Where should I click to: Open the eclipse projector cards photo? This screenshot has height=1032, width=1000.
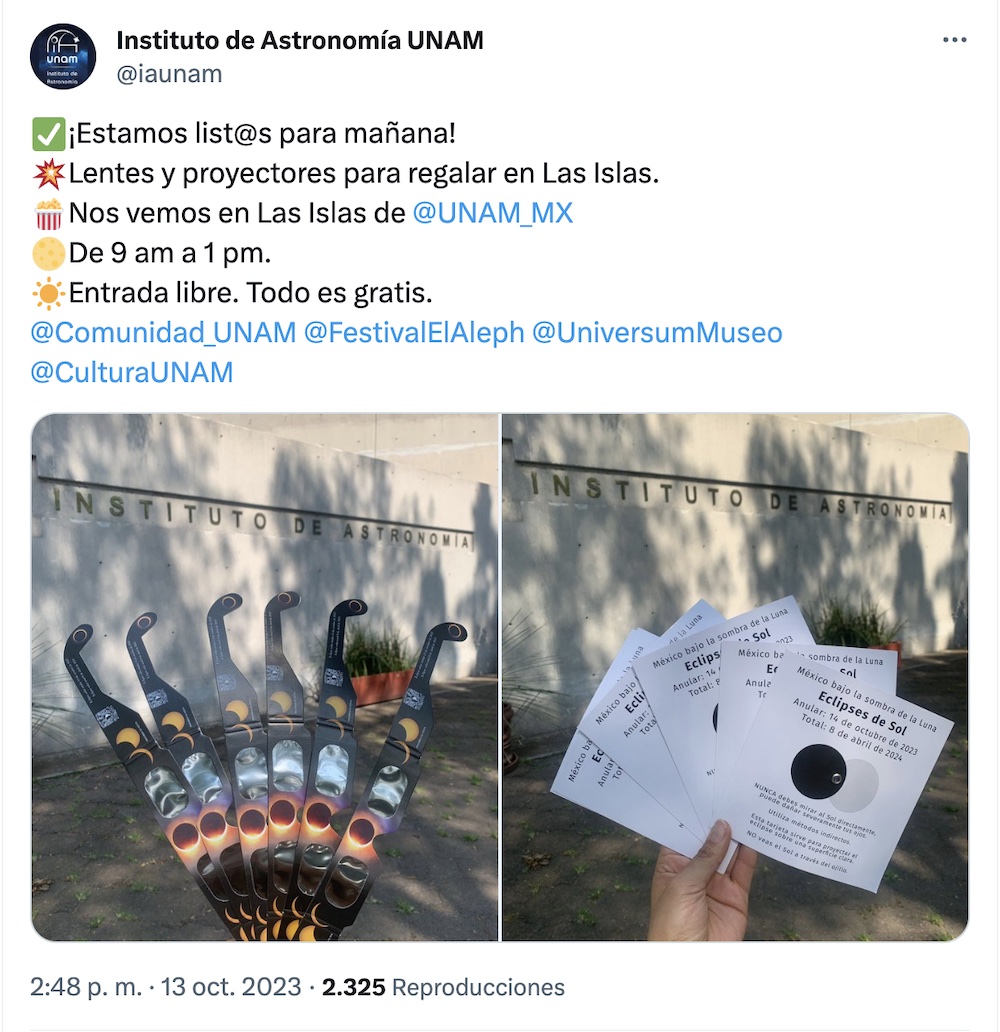click(735, 677)
